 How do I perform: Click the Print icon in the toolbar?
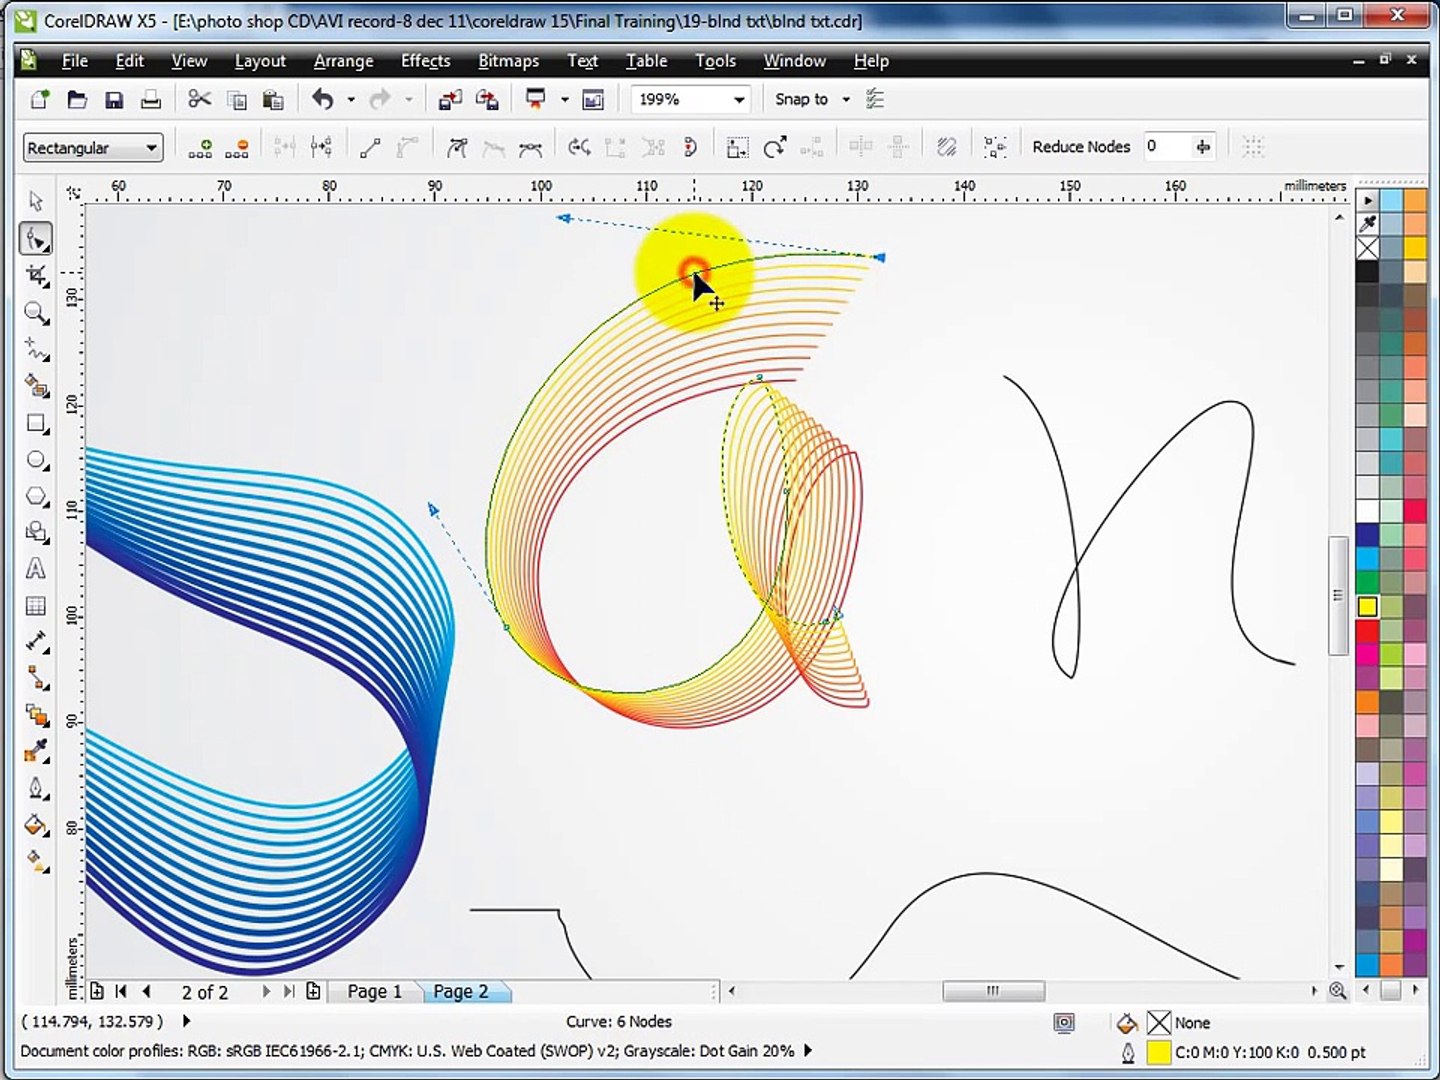click(151, 100)
